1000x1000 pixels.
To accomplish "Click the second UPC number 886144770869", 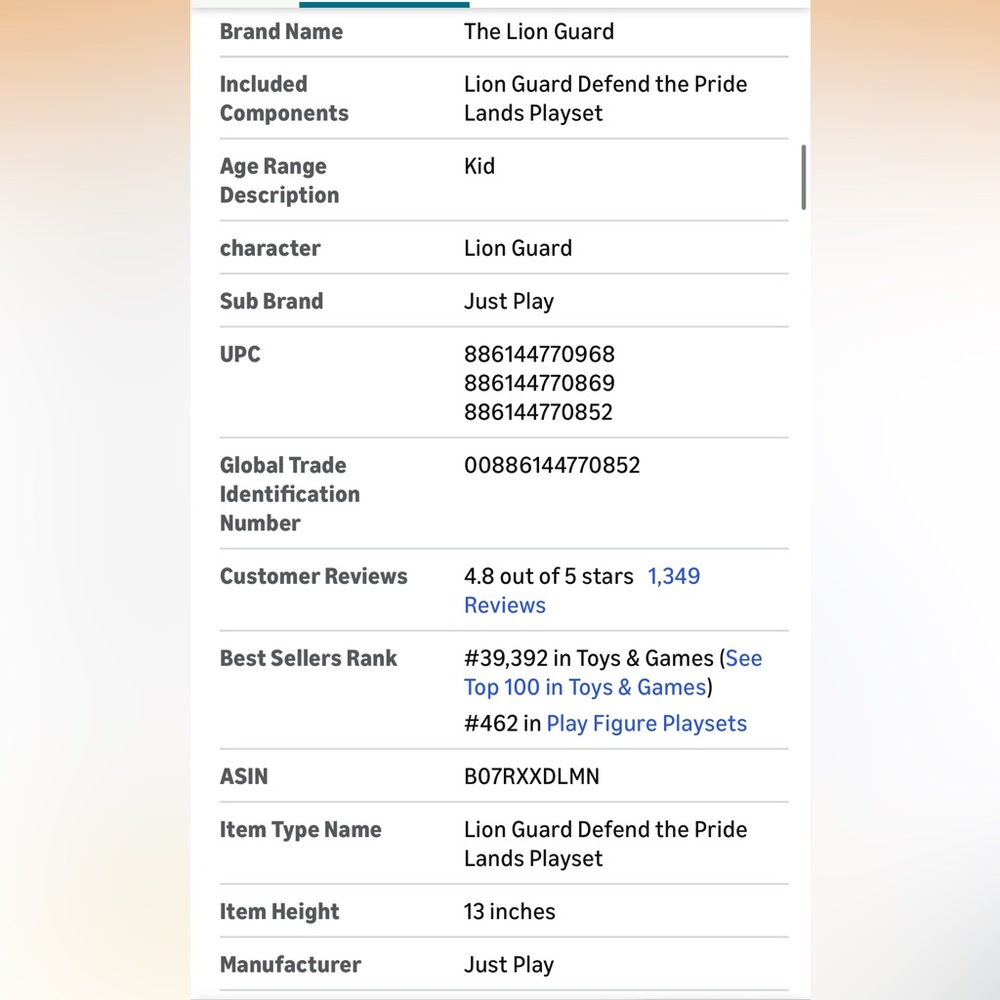I will [x=539, y=384].
